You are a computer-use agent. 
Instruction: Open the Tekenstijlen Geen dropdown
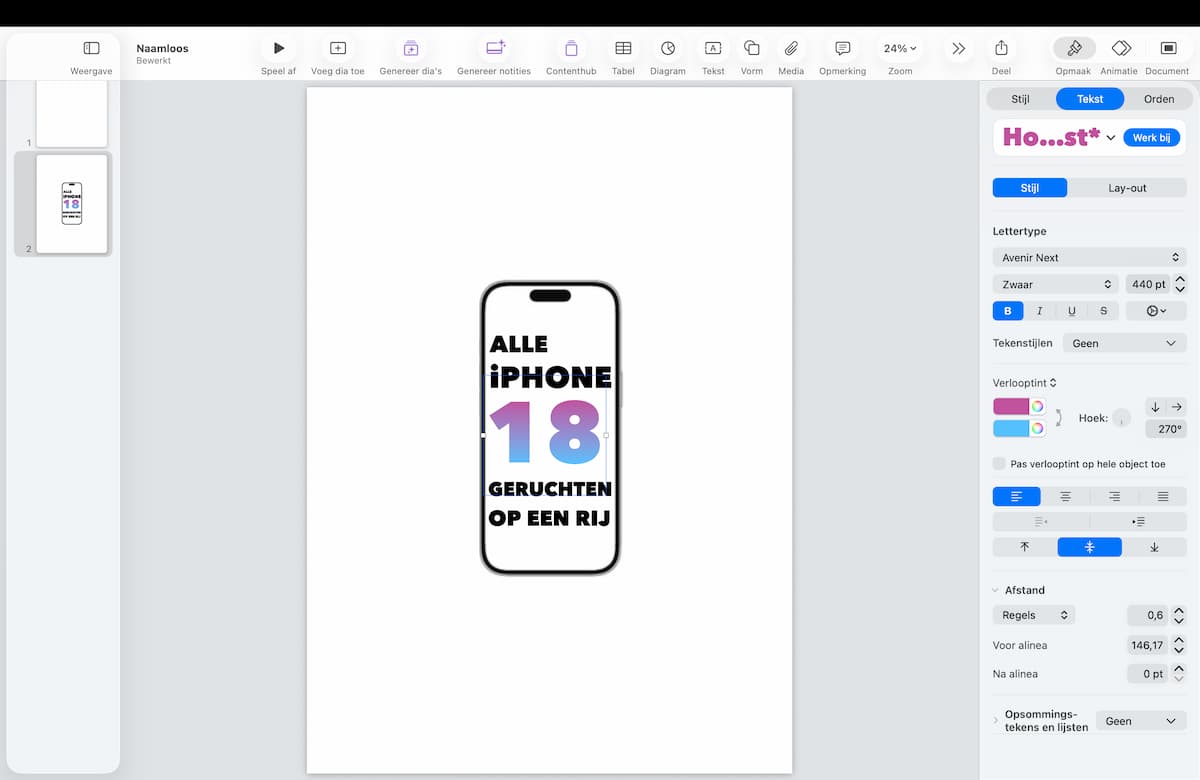tap(1125, 343)
